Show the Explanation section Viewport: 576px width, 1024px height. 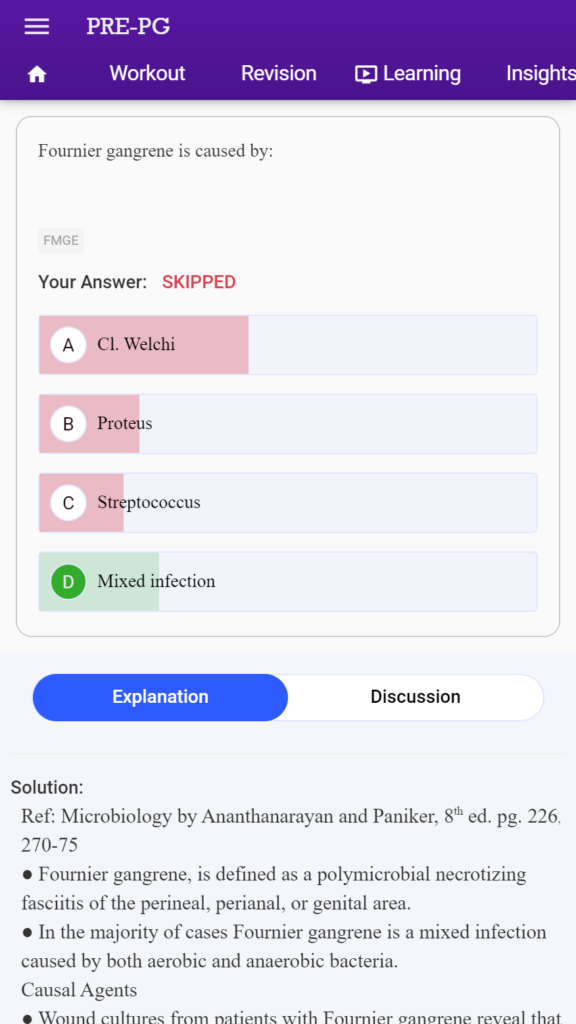[x=160, y=697]
